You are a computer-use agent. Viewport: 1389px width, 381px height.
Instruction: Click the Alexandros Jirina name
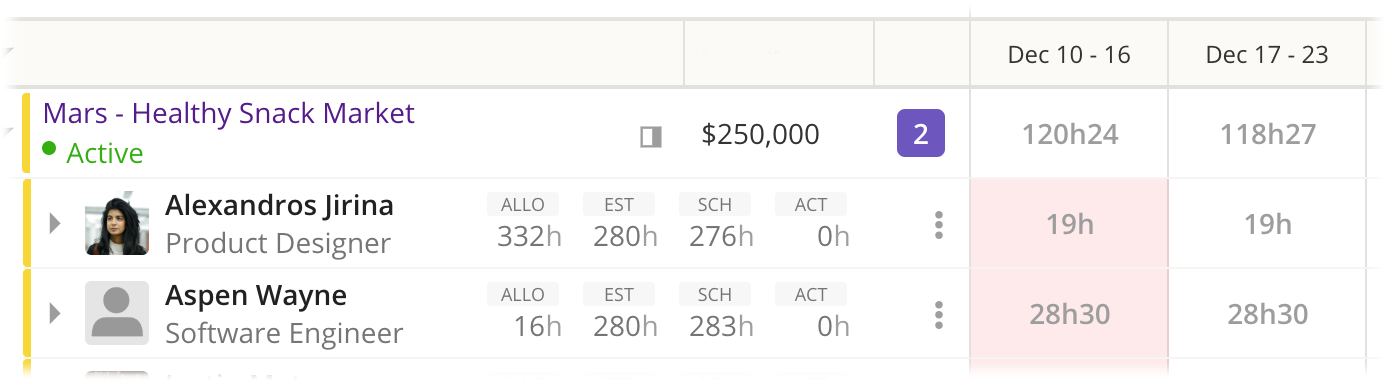(x=279, y=206)
